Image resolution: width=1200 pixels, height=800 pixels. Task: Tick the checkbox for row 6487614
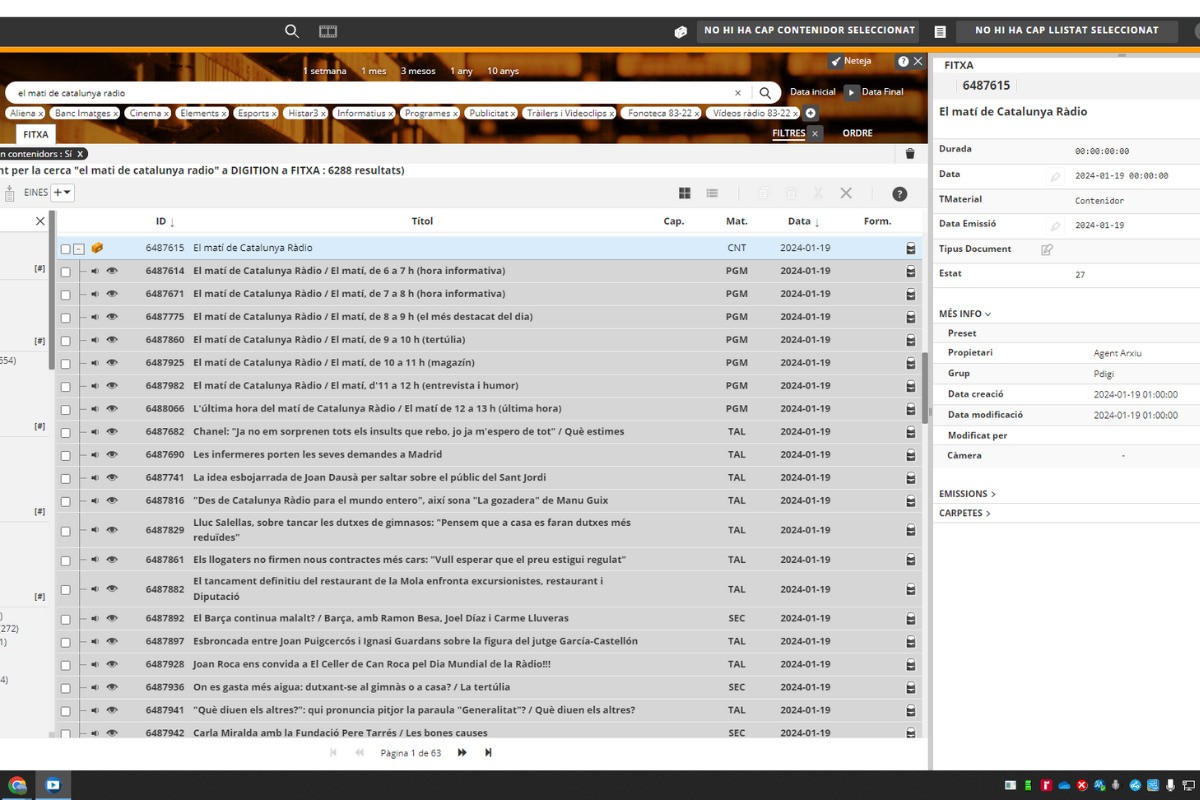point(65,271)
